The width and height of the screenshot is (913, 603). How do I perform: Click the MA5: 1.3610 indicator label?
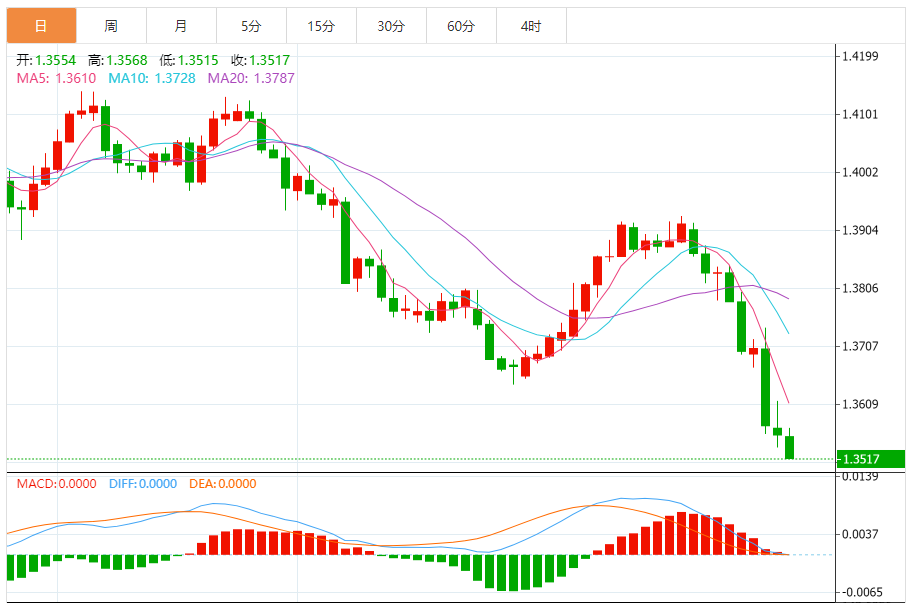pos(56,77)
